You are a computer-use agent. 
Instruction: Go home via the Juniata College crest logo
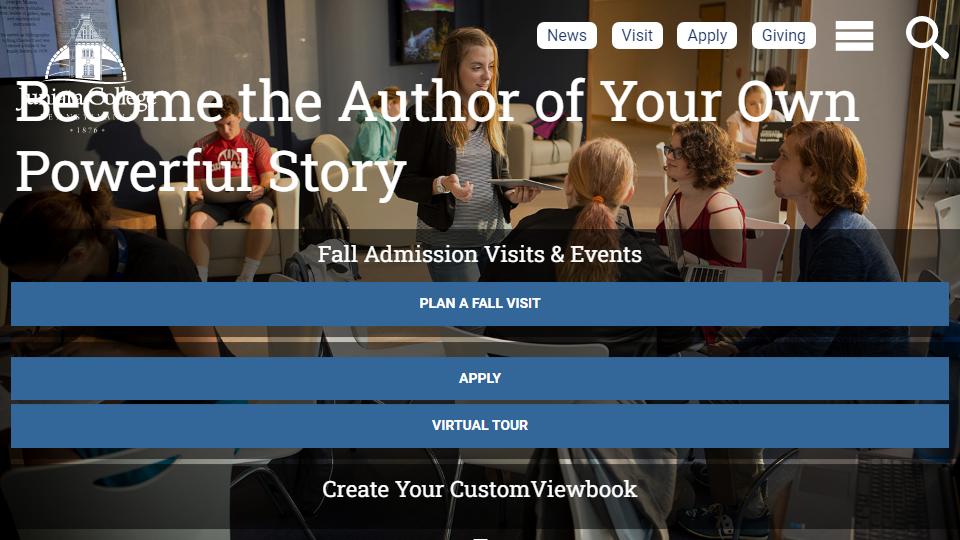pyautogui.click(x=86, y=49)
